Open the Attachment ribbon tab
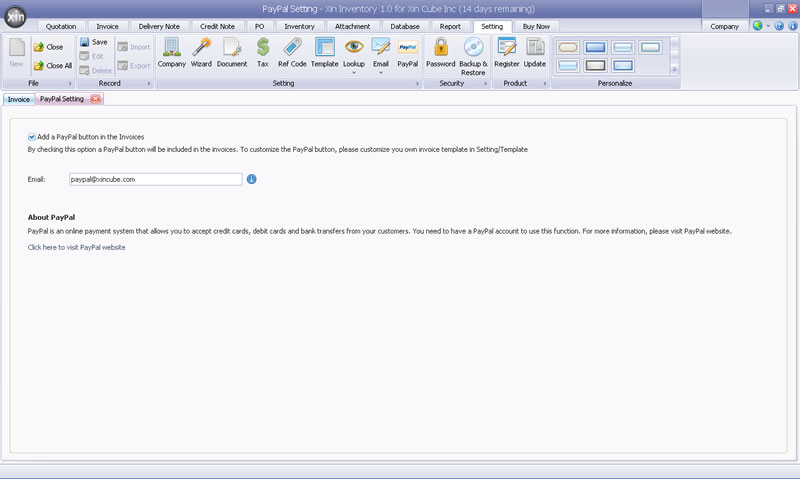The width and height of the screenshot is (800, 479). point(353,27)
